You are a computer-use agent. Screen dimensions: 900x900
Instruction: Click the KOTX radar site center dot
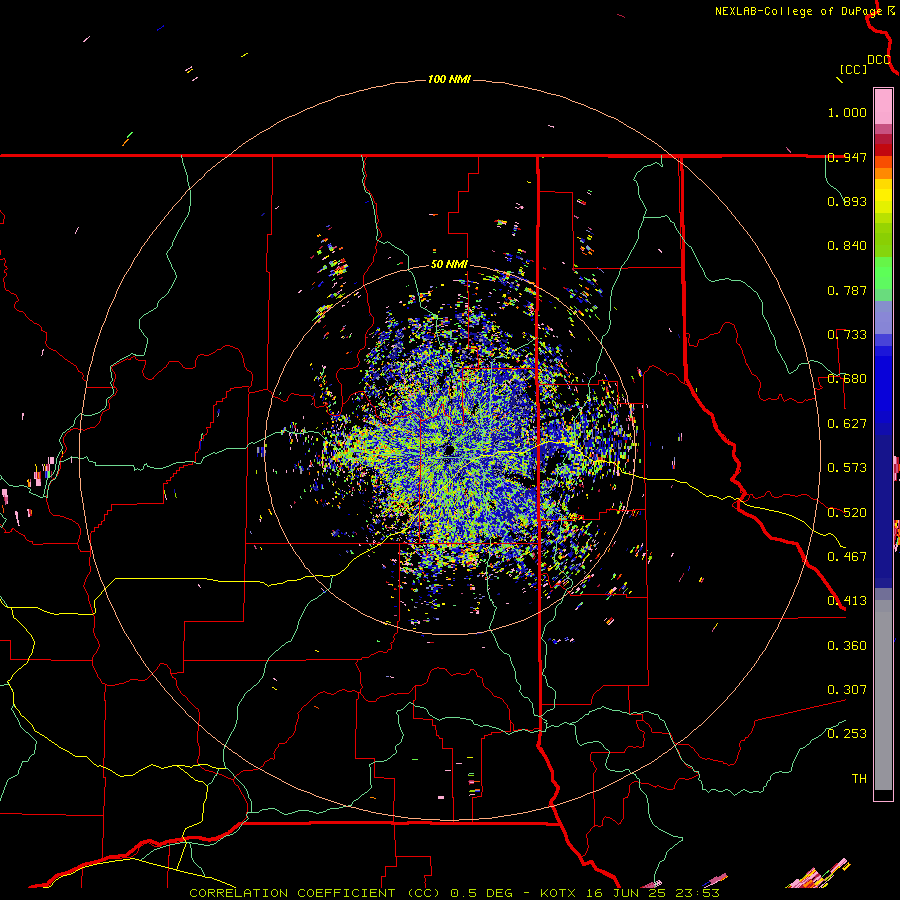point(449,450)
